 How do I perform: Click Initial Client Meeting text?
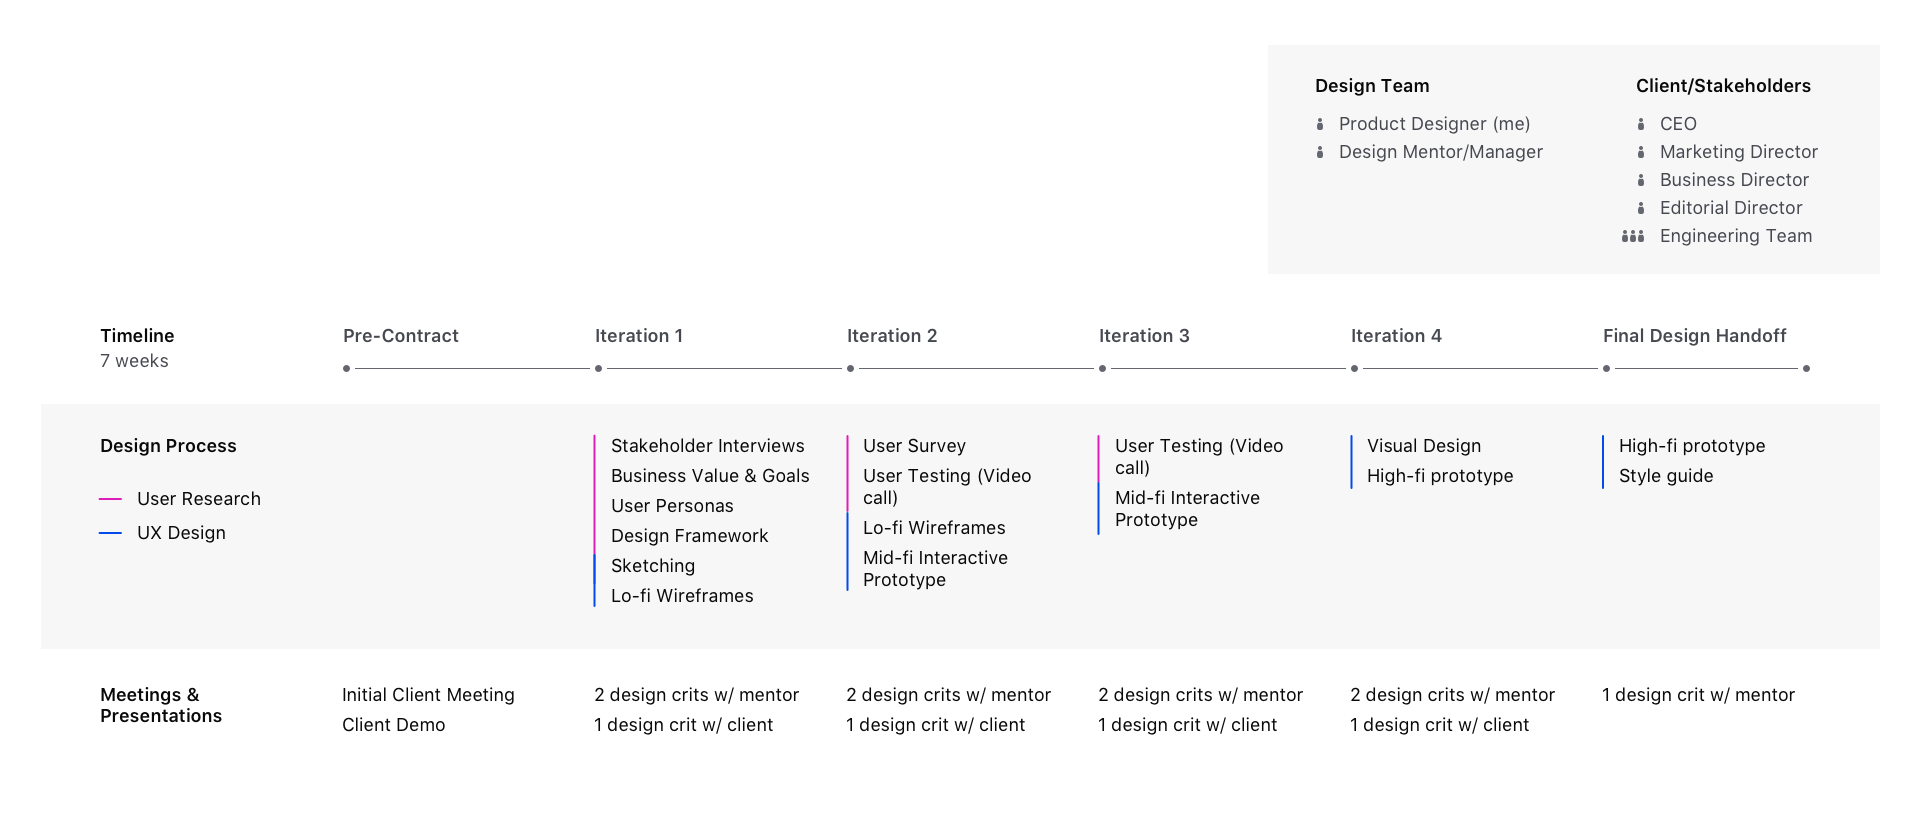click(428, 695)
